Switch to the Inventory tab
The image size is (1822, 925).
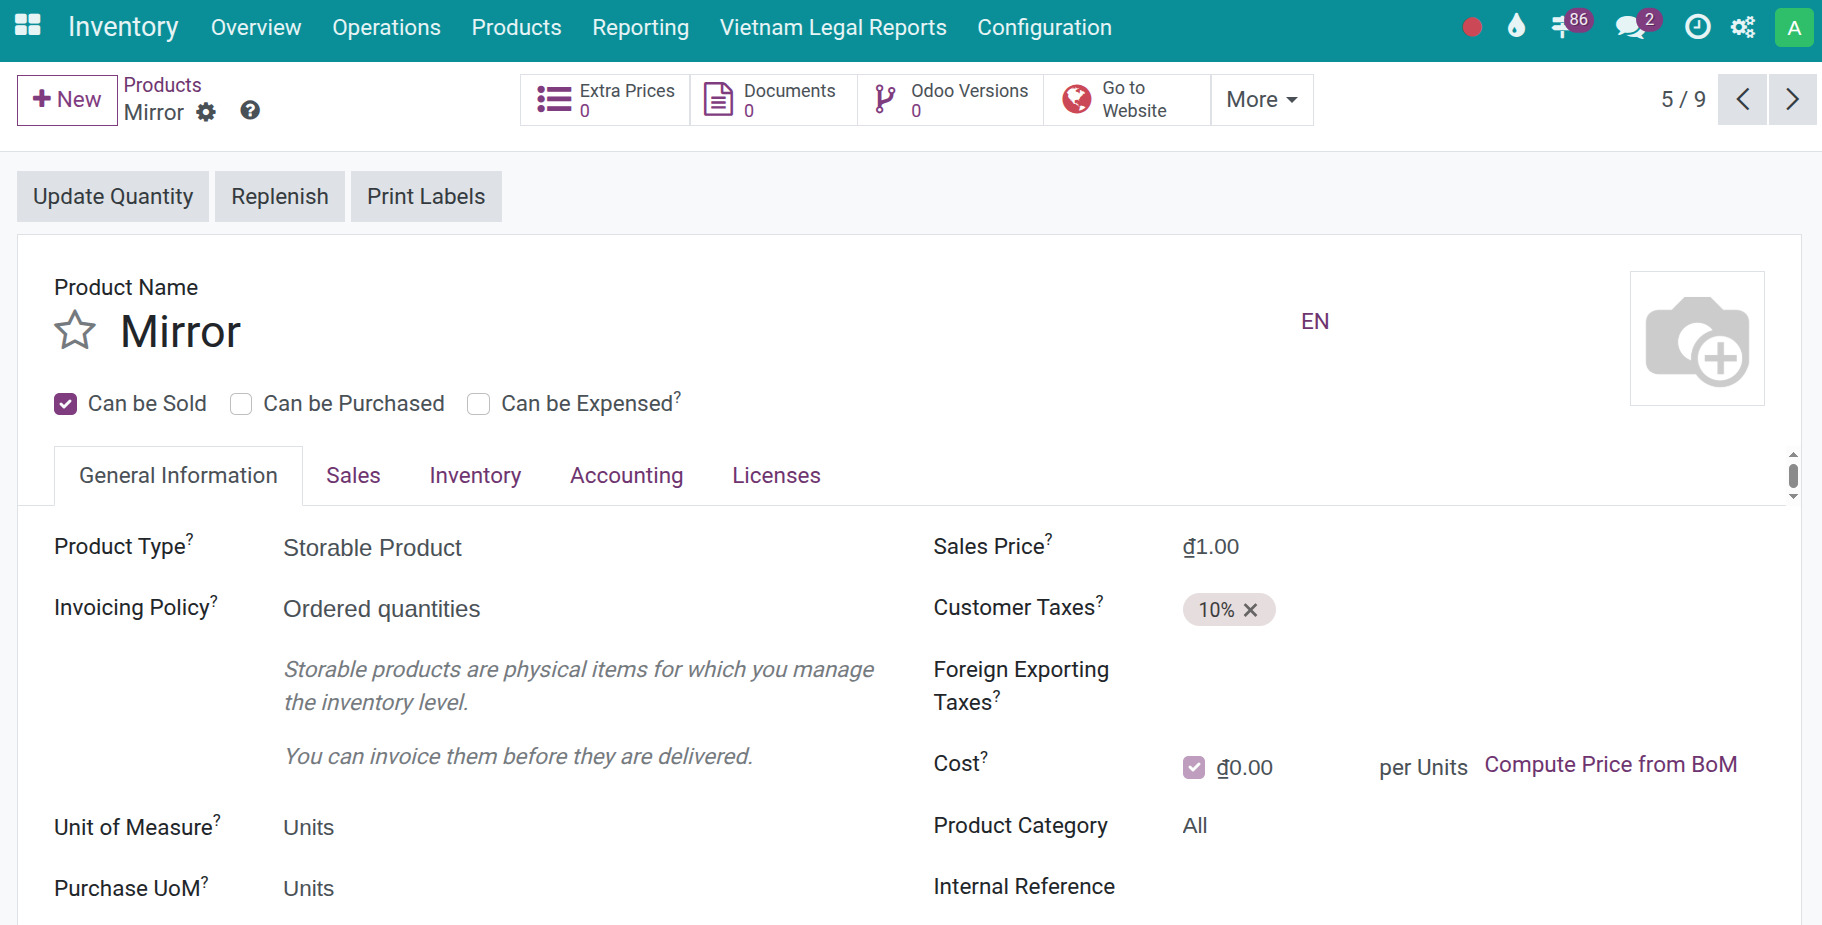tap(475, 476)
